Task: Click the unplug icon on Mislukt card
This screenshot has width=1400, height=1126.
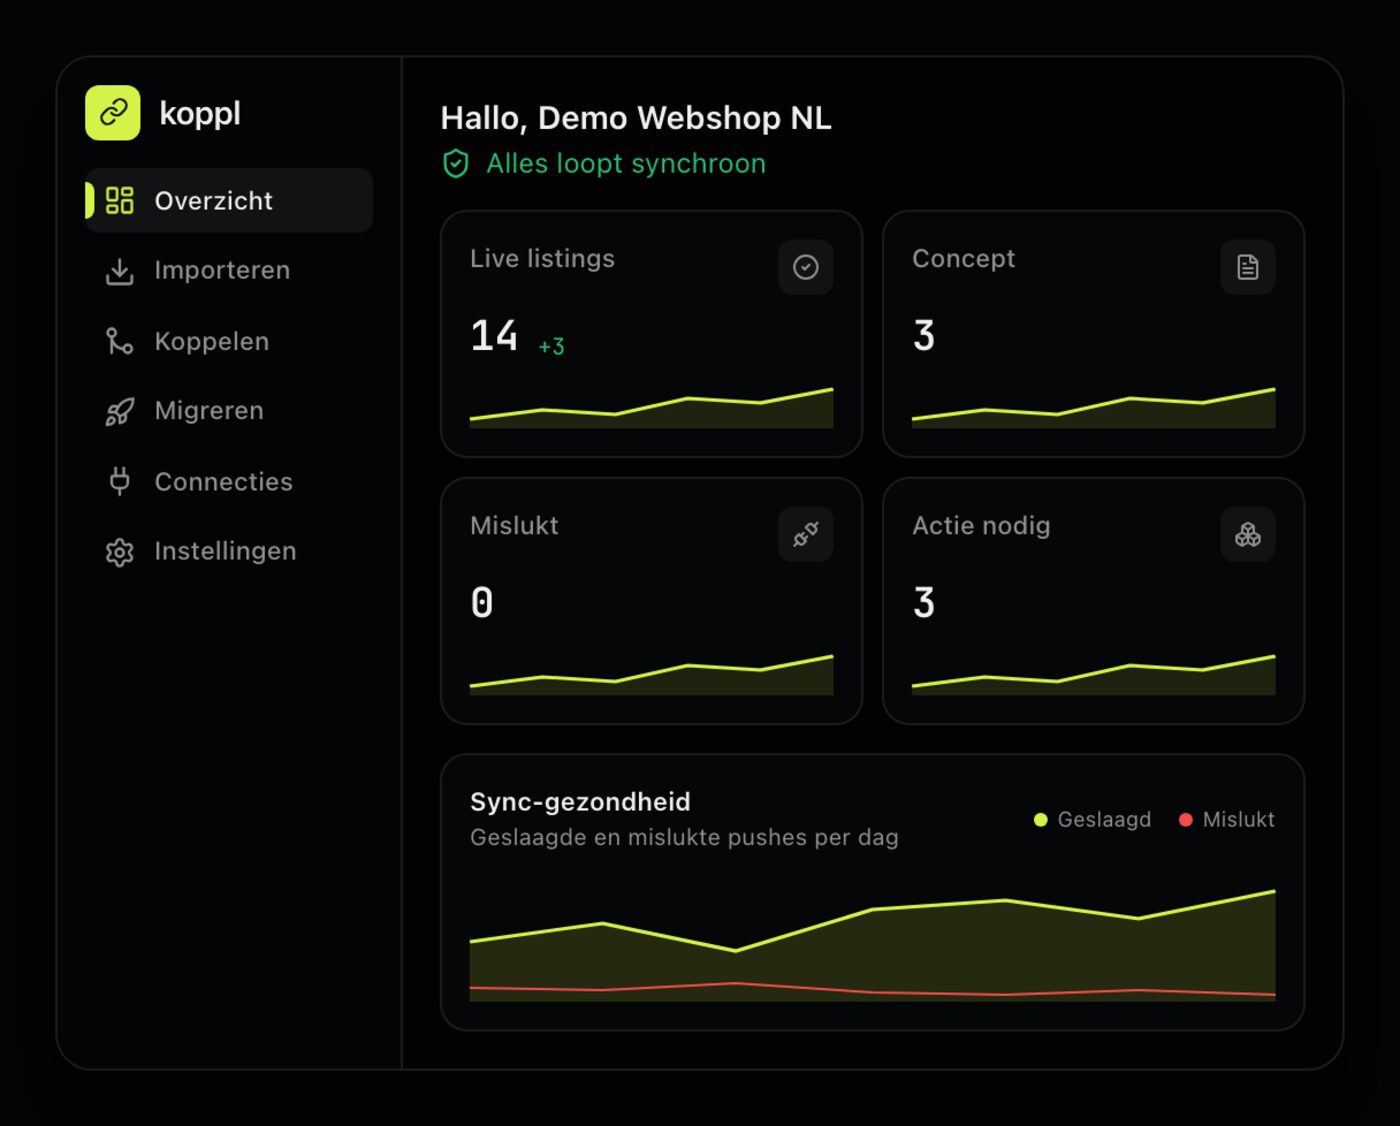Action: (806, 534)
